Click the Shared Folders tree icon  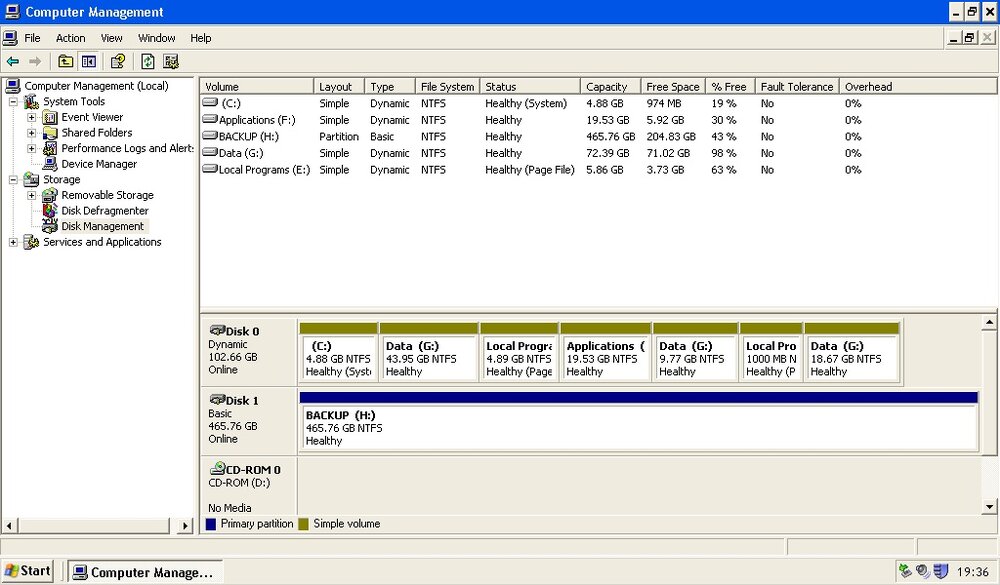pyautogui.click(x=50, y=133)
